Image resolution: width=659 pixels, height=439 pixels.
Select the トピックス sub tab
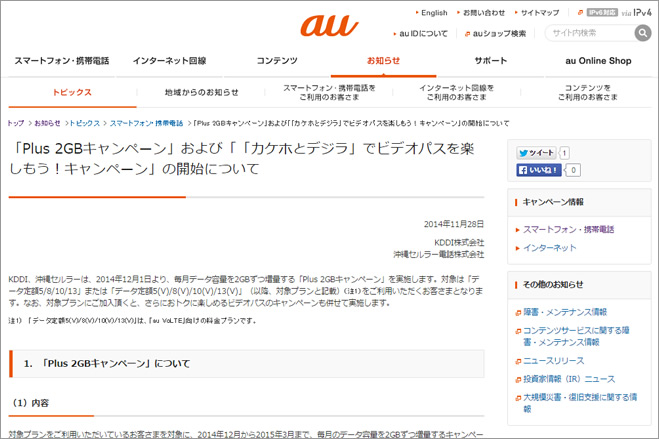(x=72, y=92)
